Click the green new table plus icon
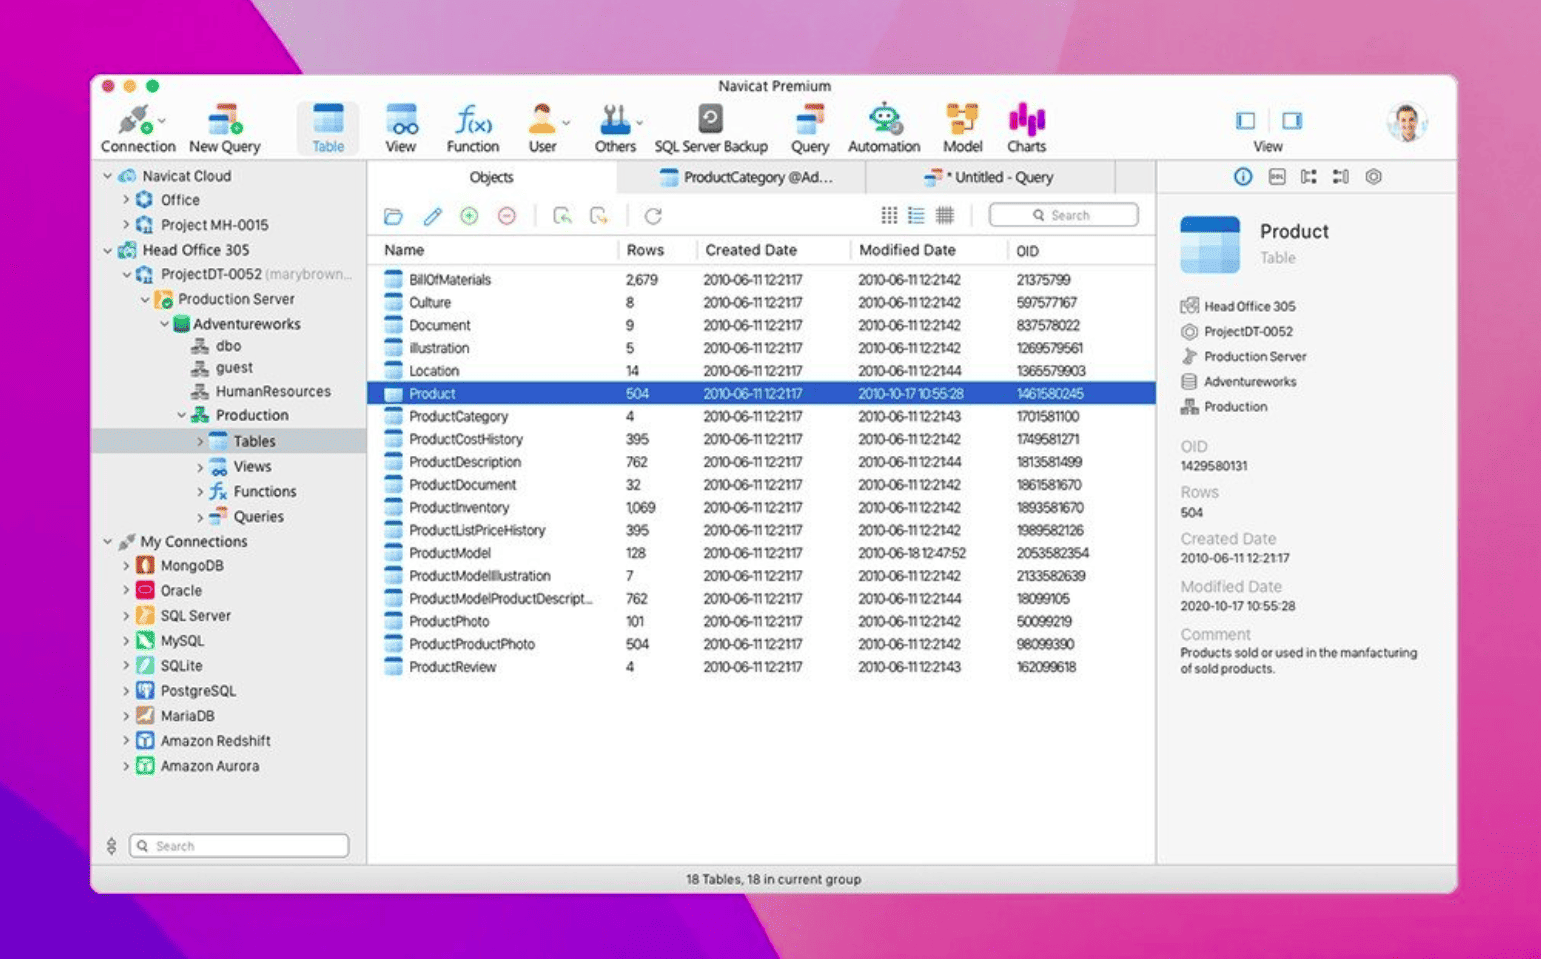The width and height of the screenshot is (1541, 959). (469, 216)
